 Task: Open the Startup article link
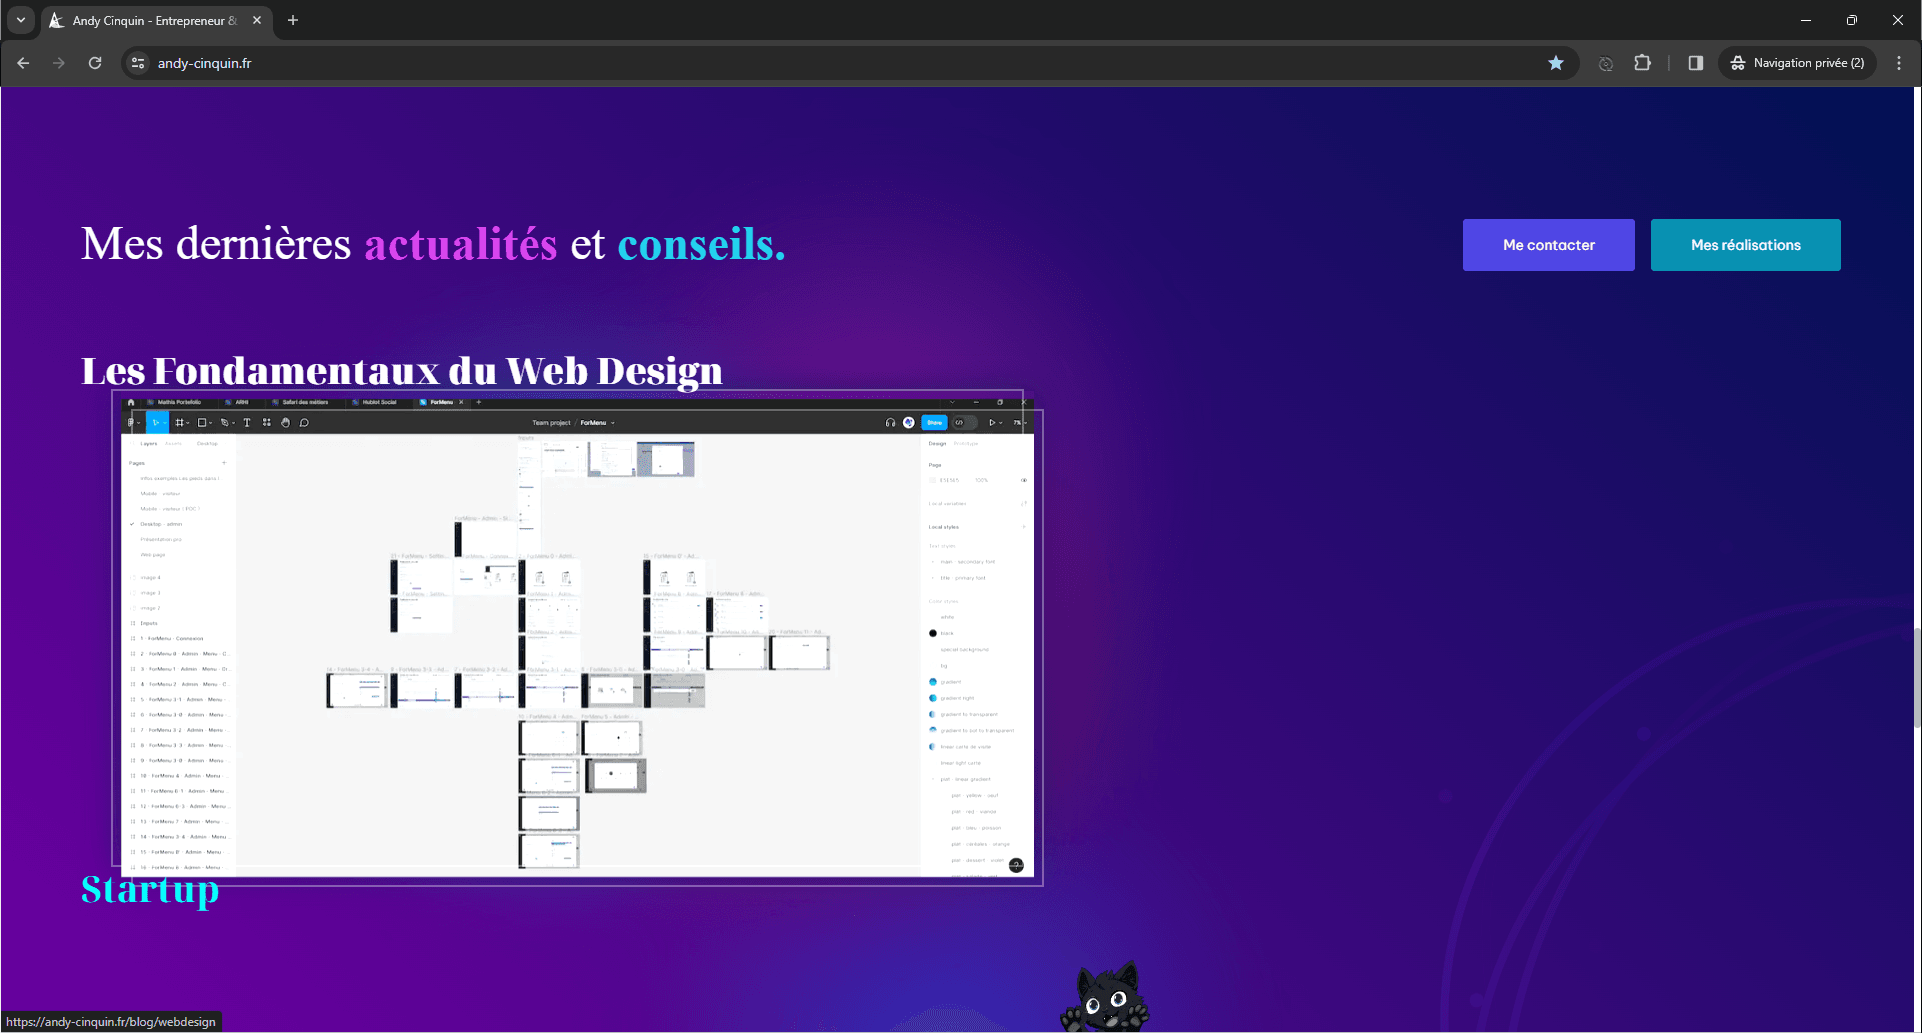149,890
